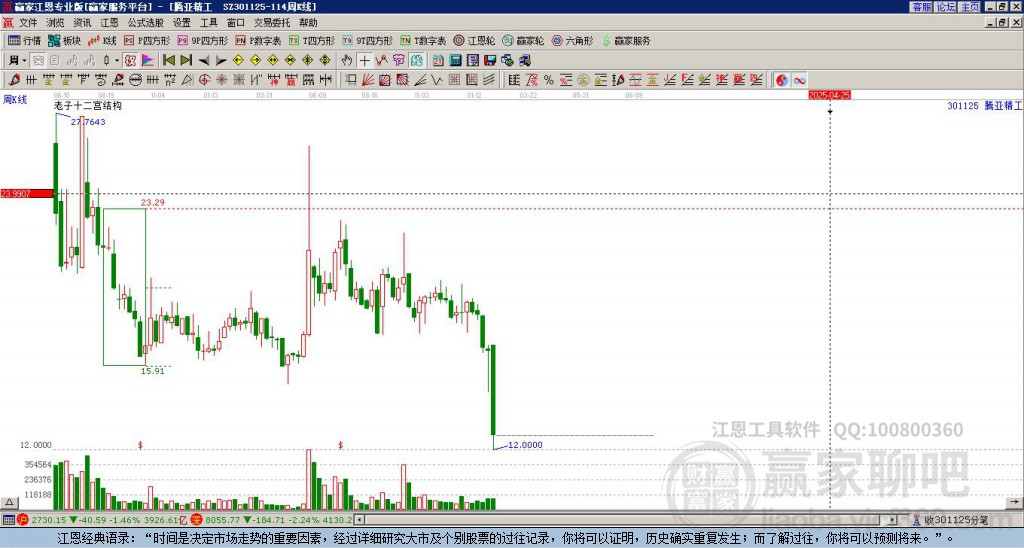This screenshot has width=1024, height=548.
Task: Click the 收301125分笔 status entry
Action: point(955,521)
